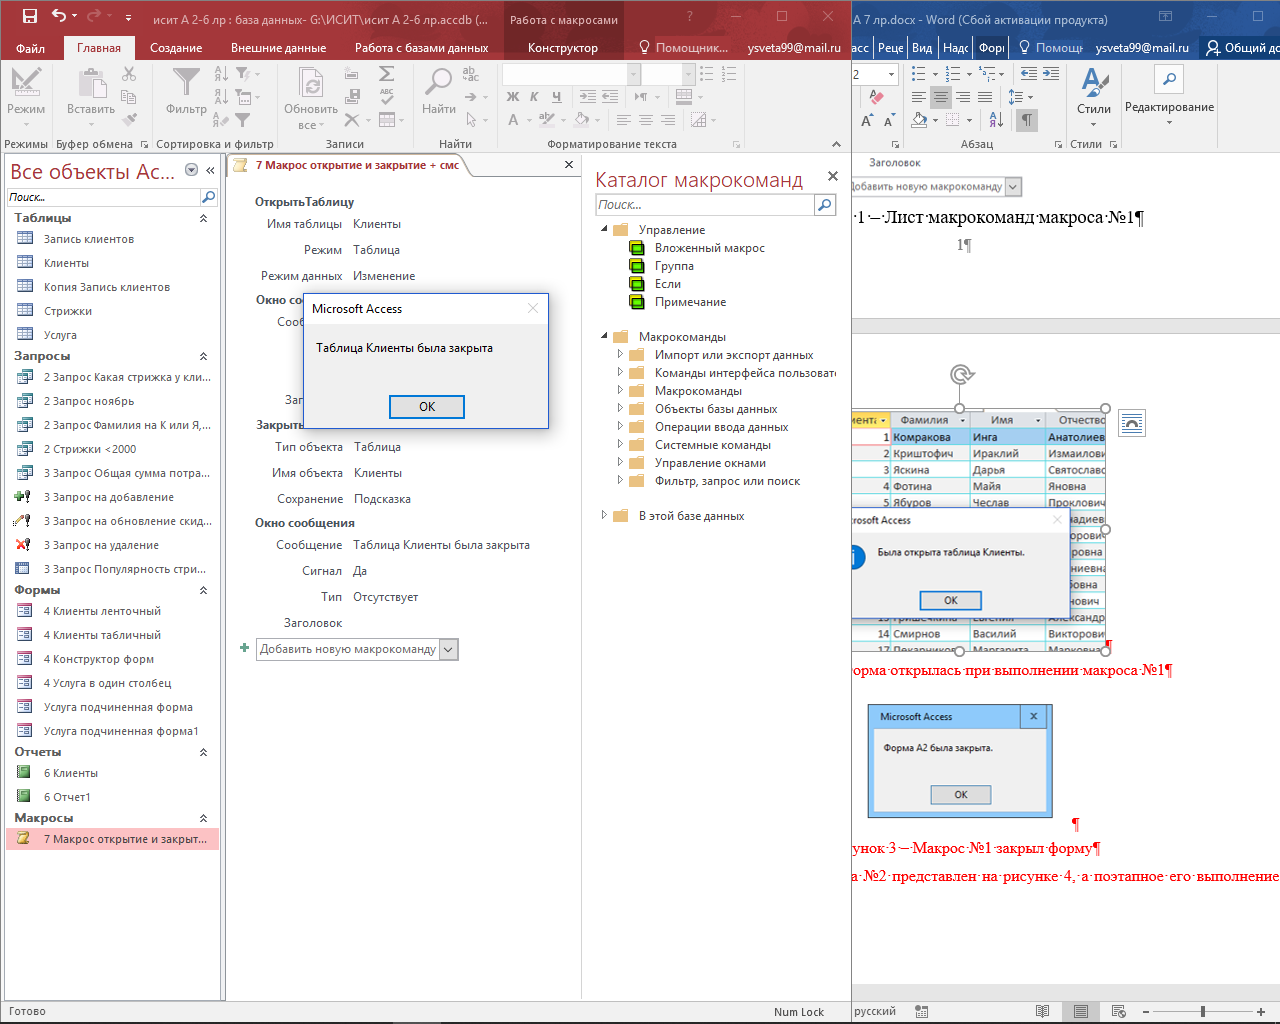Click the Cut scissors icon
Screen dimensions: 1280x1024
[x=129, y=74]
